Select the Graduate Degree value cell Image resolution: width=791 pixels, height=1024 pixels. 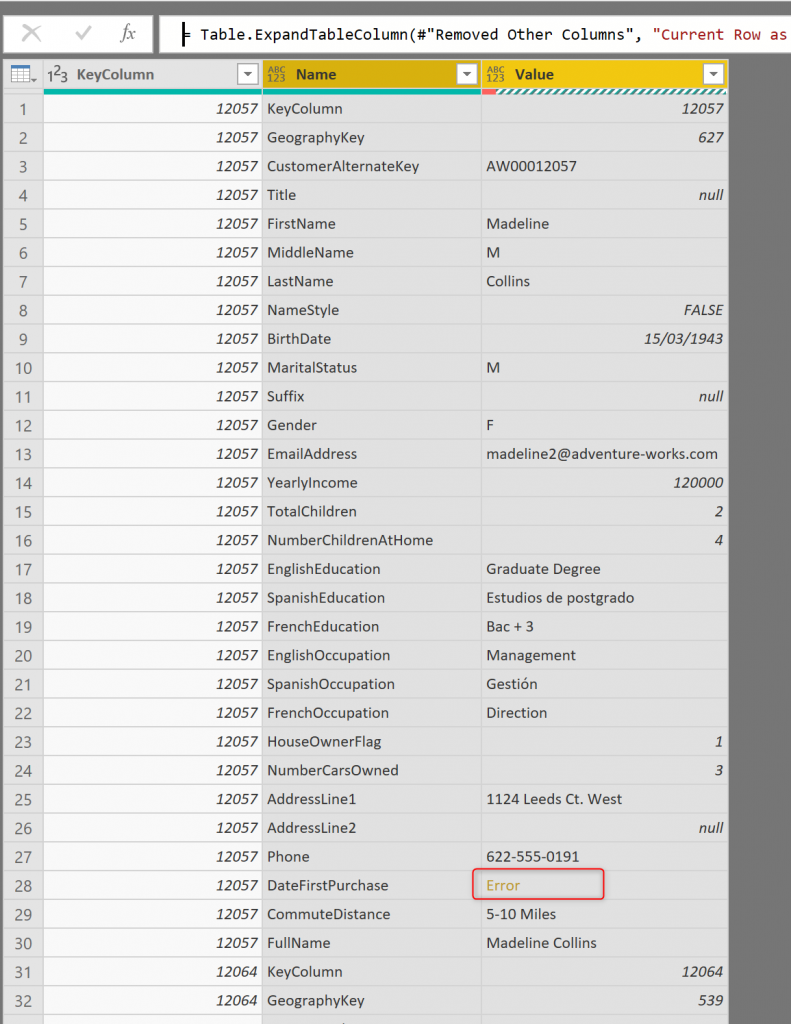pos(543,569)
